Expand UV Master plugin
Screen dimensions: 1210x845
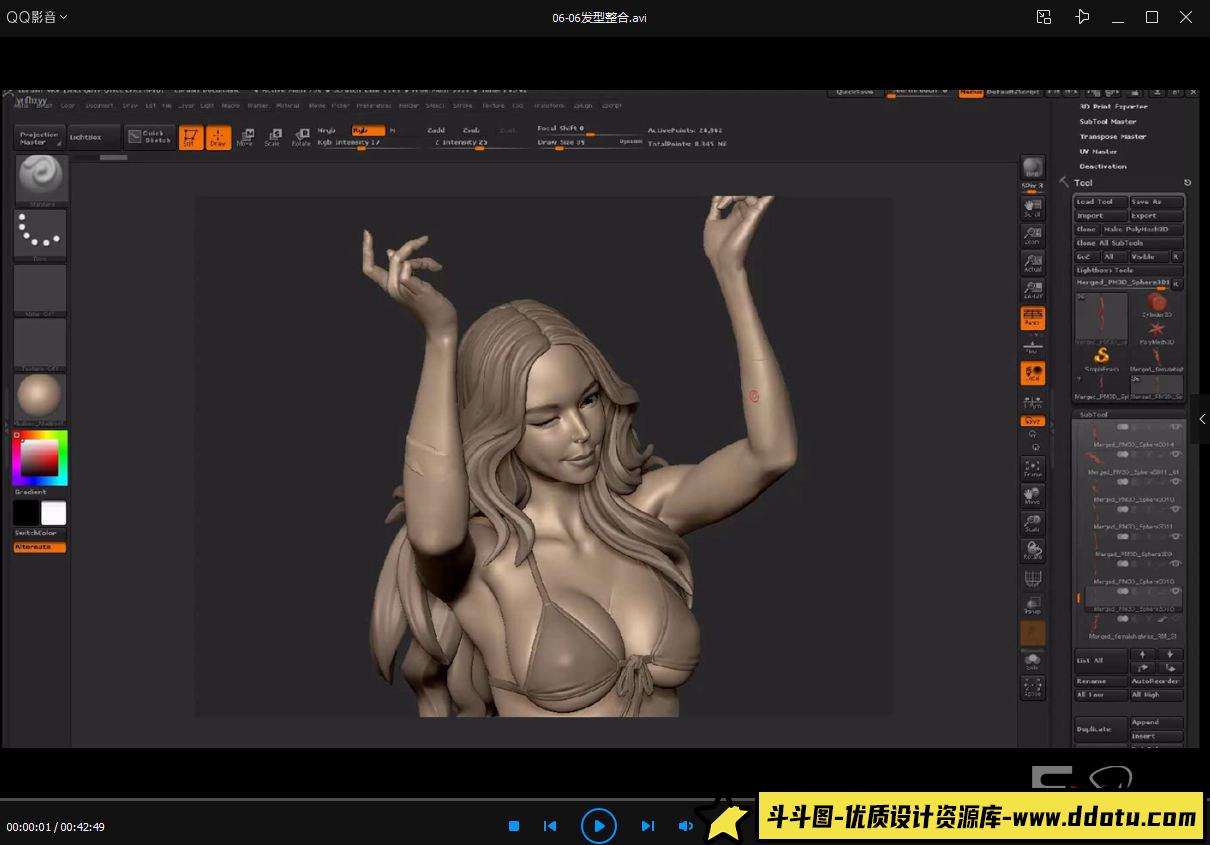[x=1098, y=151]
